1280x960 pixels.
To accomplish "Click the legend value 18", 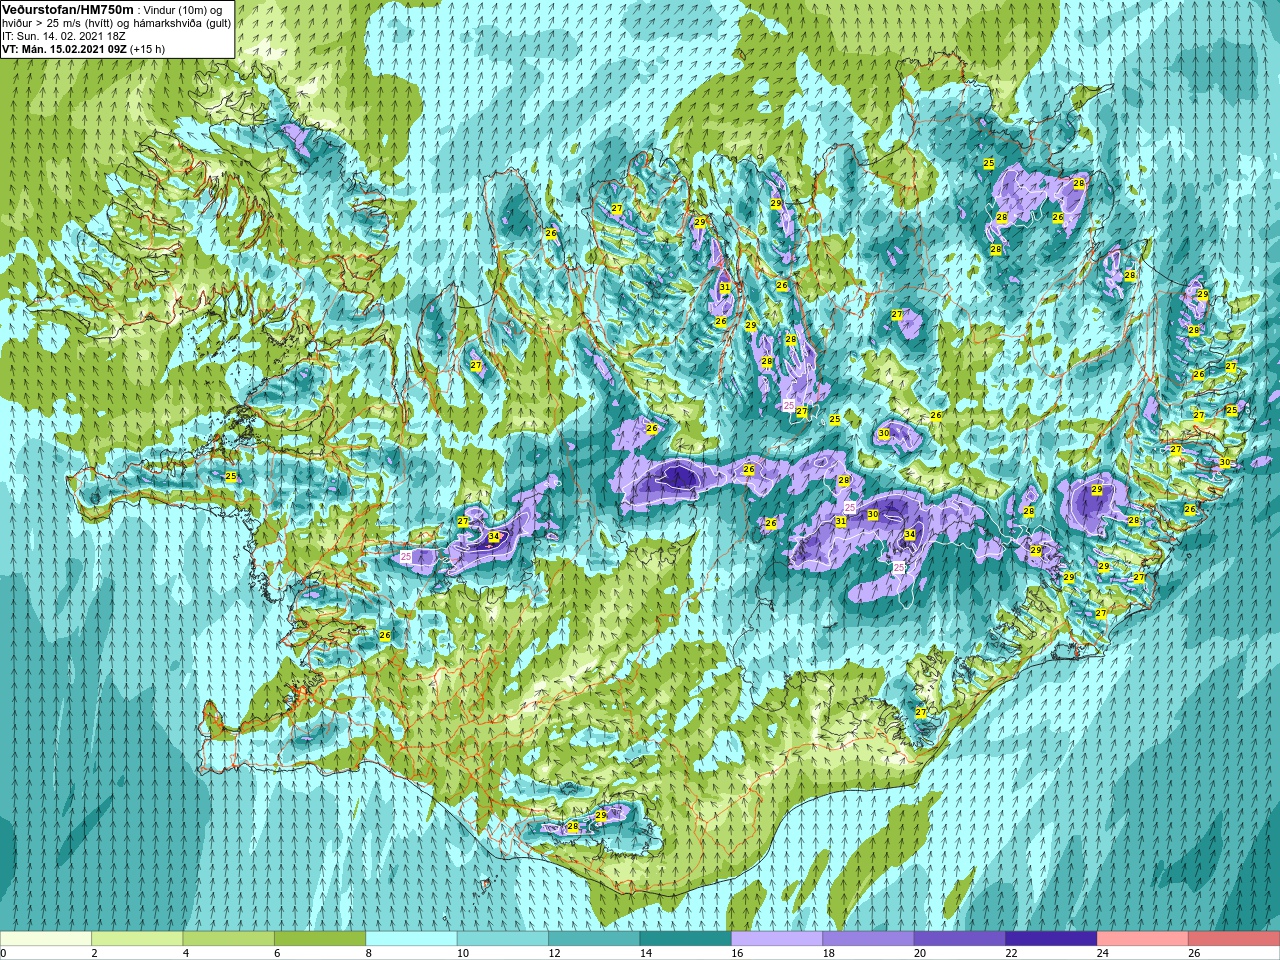I will [x=828, y=953].
